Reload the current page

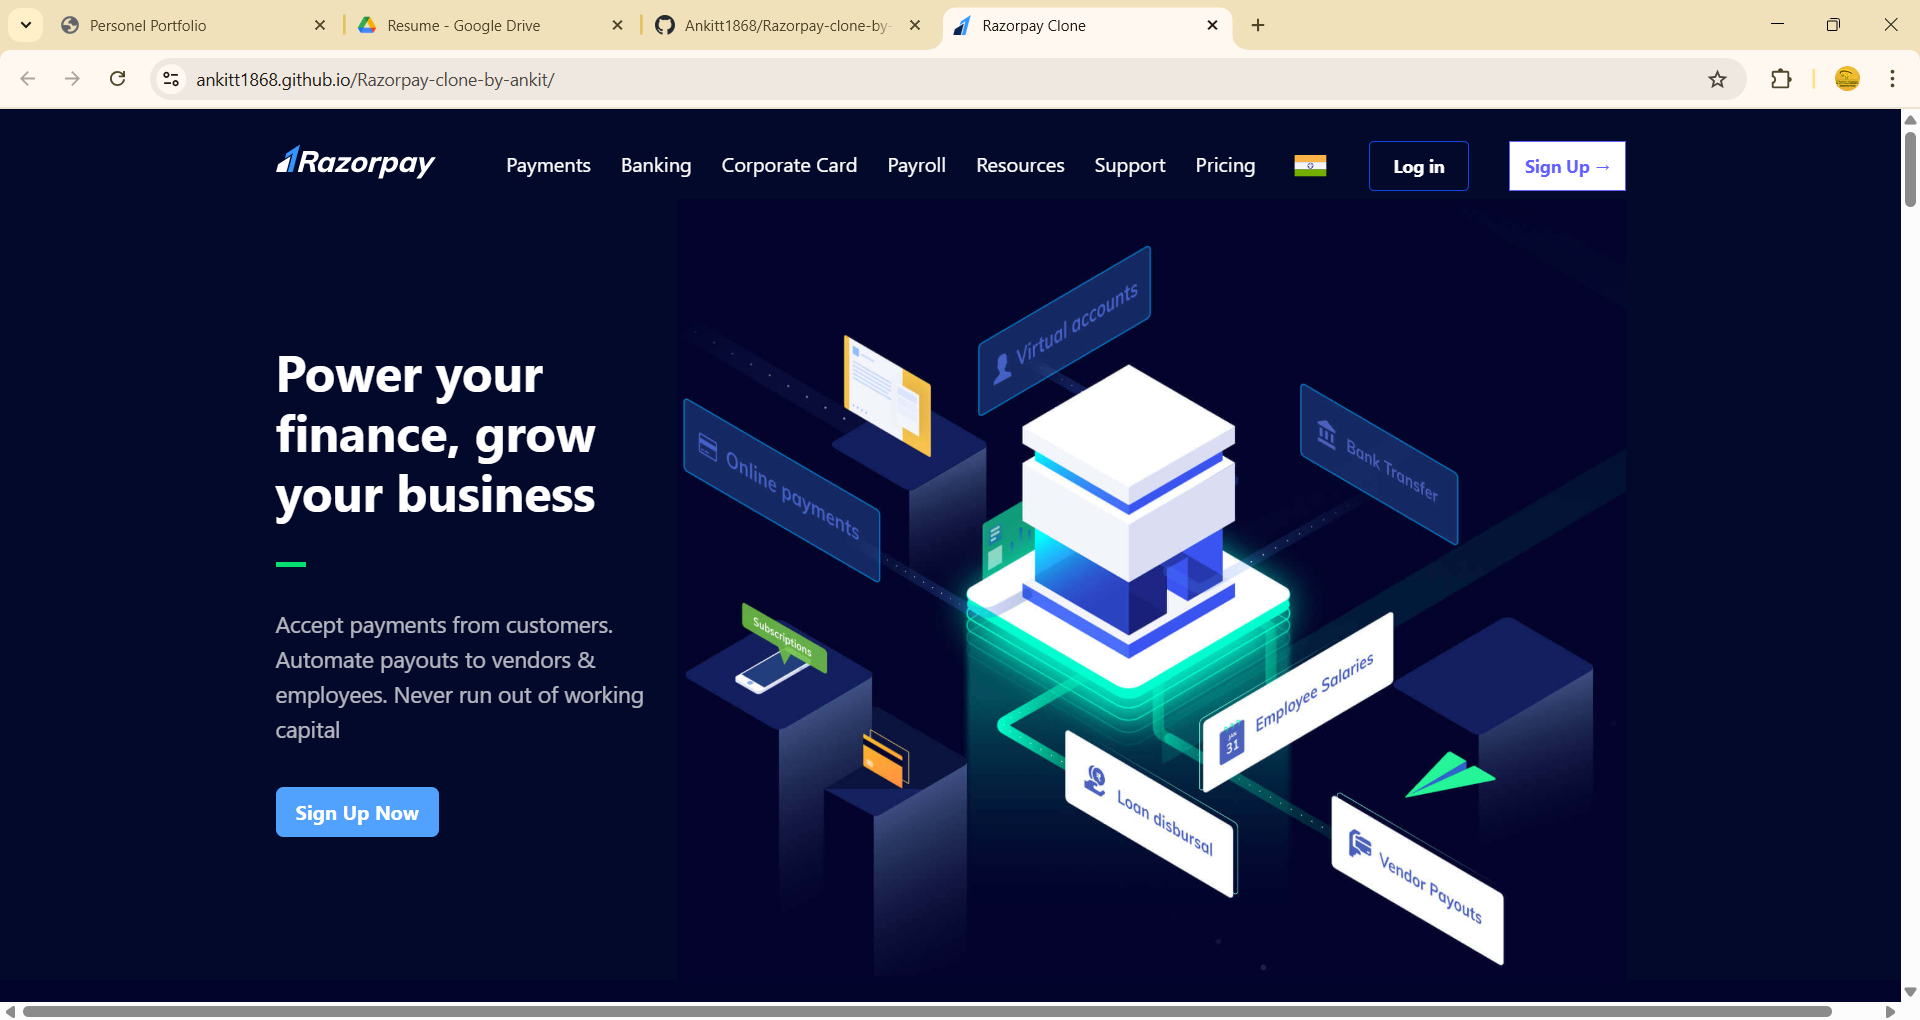coord(118,79)
